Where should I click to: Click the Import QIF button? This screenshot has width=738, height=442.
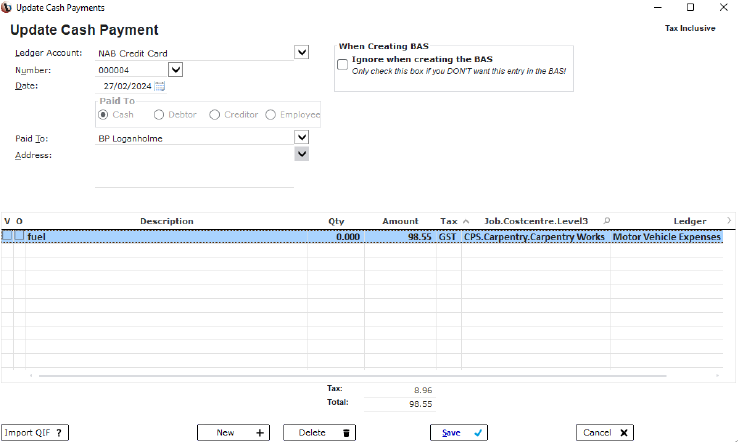pyautogui.click(x=35, y=433)
